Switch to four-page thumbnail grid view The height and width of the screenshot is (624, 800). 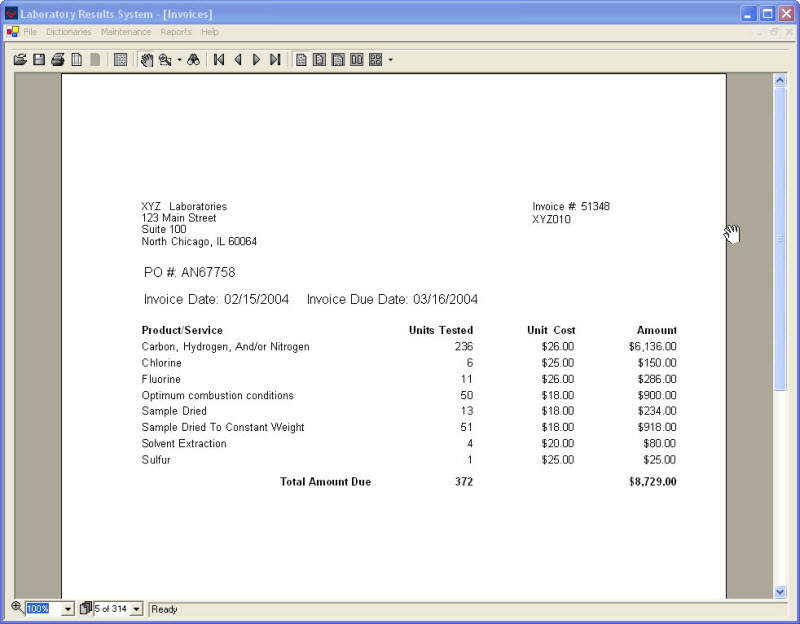coord(375,60)
